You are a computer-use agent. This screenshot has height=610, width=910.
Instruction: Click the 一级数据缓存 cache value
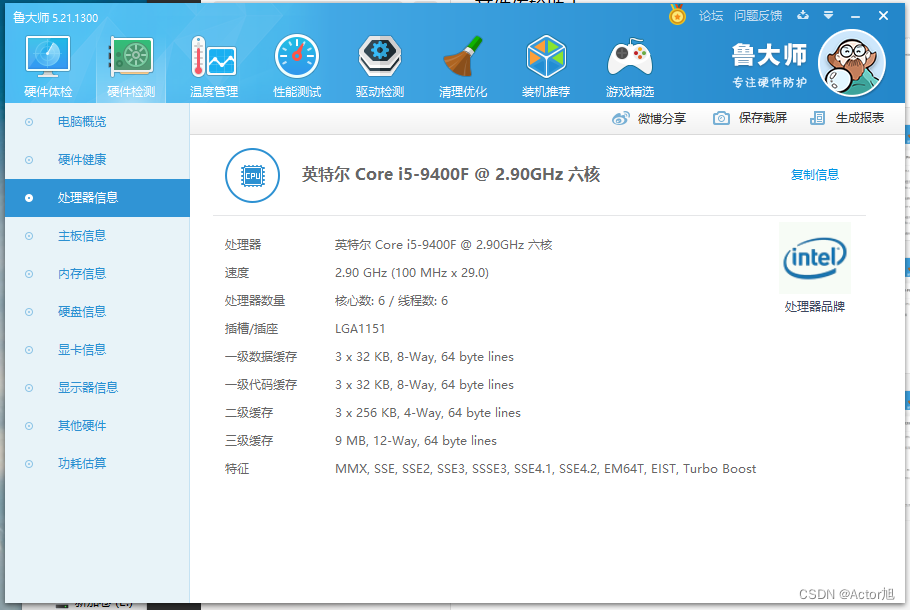tap(424, 357)
